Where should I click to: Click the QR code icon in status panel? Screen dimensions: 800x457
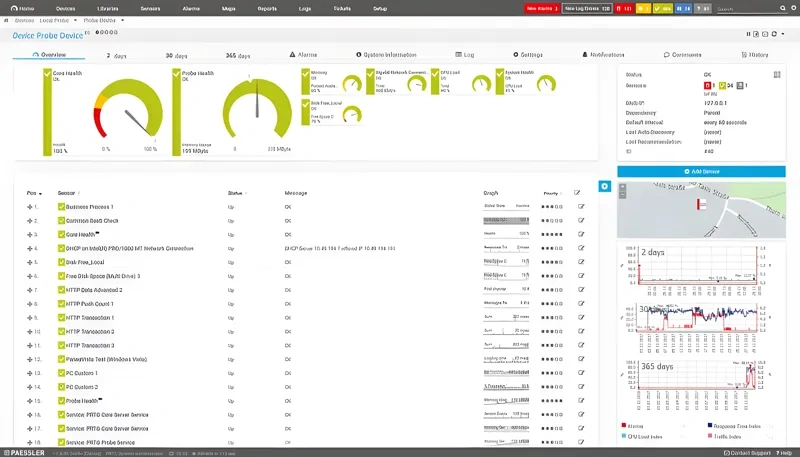click(x=776, y=74)
